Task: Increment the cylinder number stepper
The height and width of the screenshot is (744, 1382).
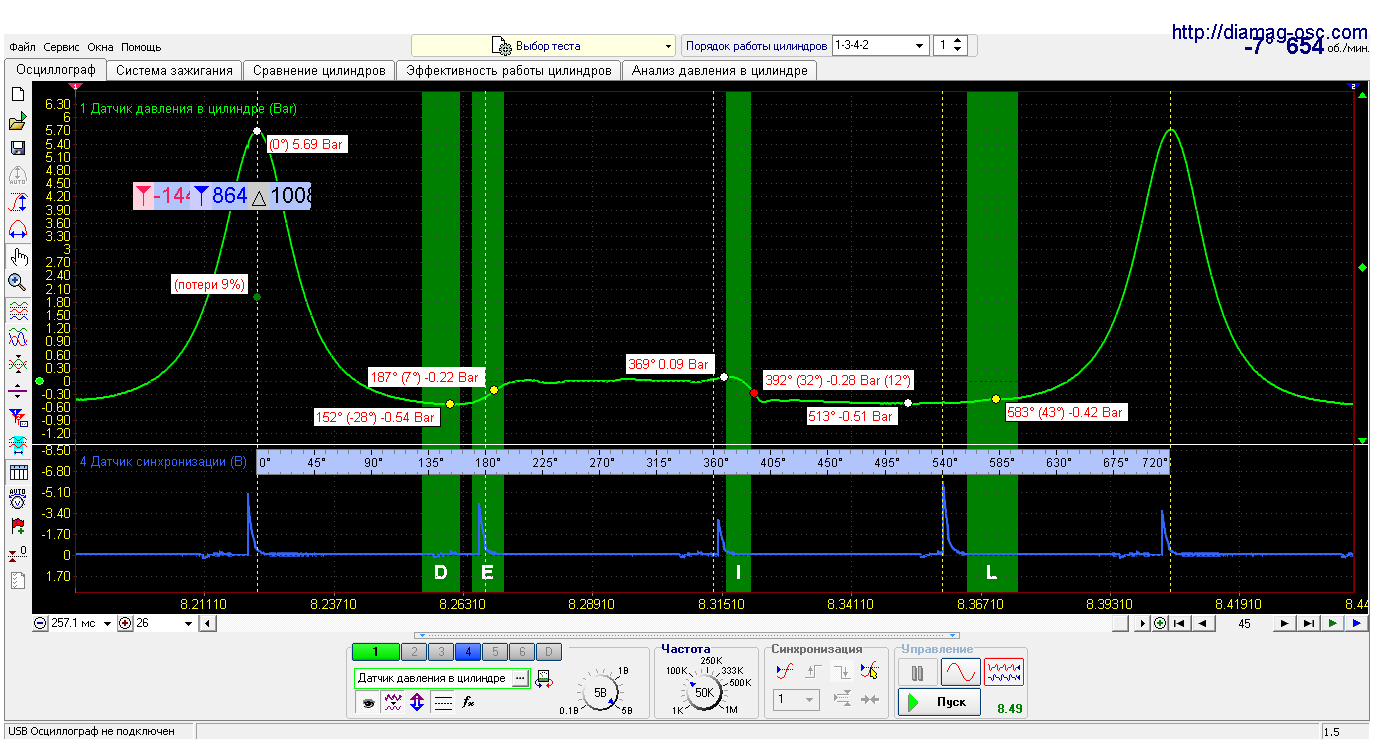Action: point(958,42)
